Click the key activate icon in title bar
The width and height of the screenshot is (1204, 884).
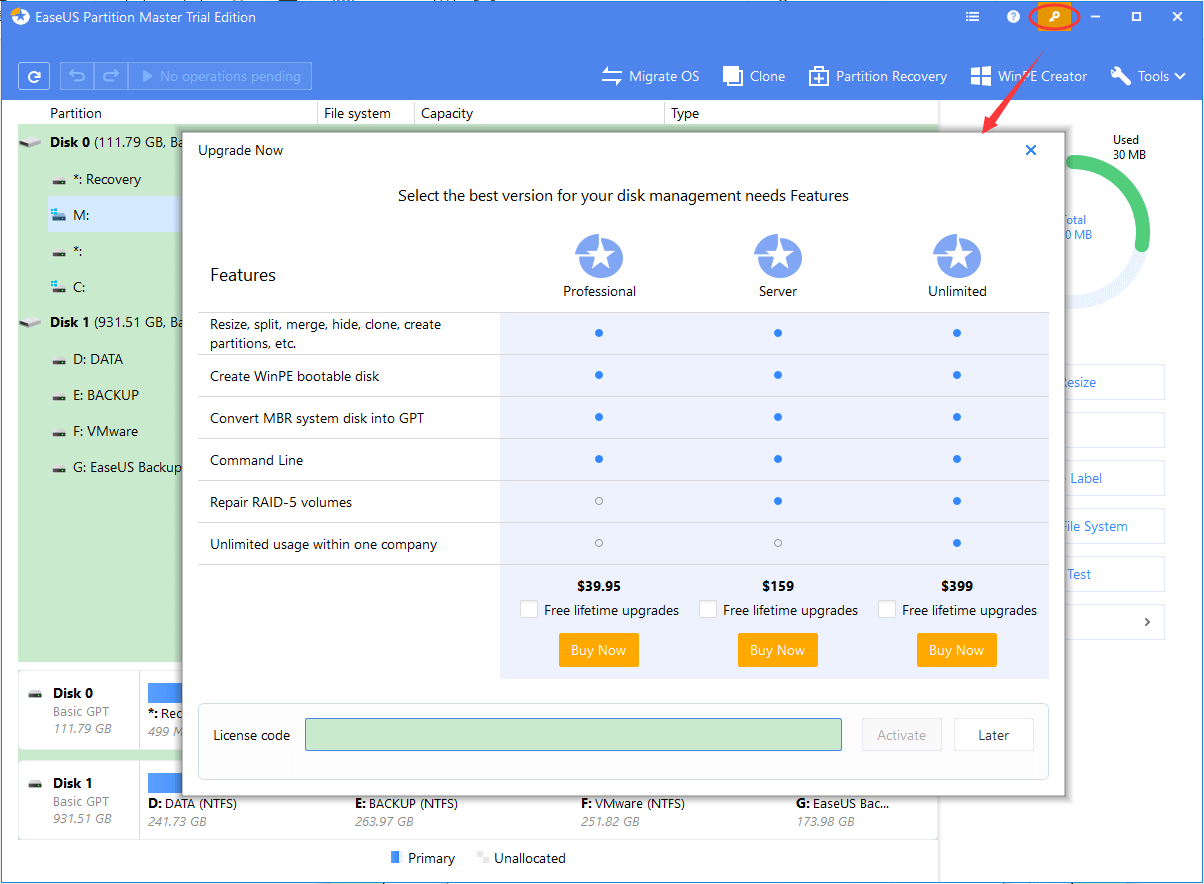tap(1054, 17)
